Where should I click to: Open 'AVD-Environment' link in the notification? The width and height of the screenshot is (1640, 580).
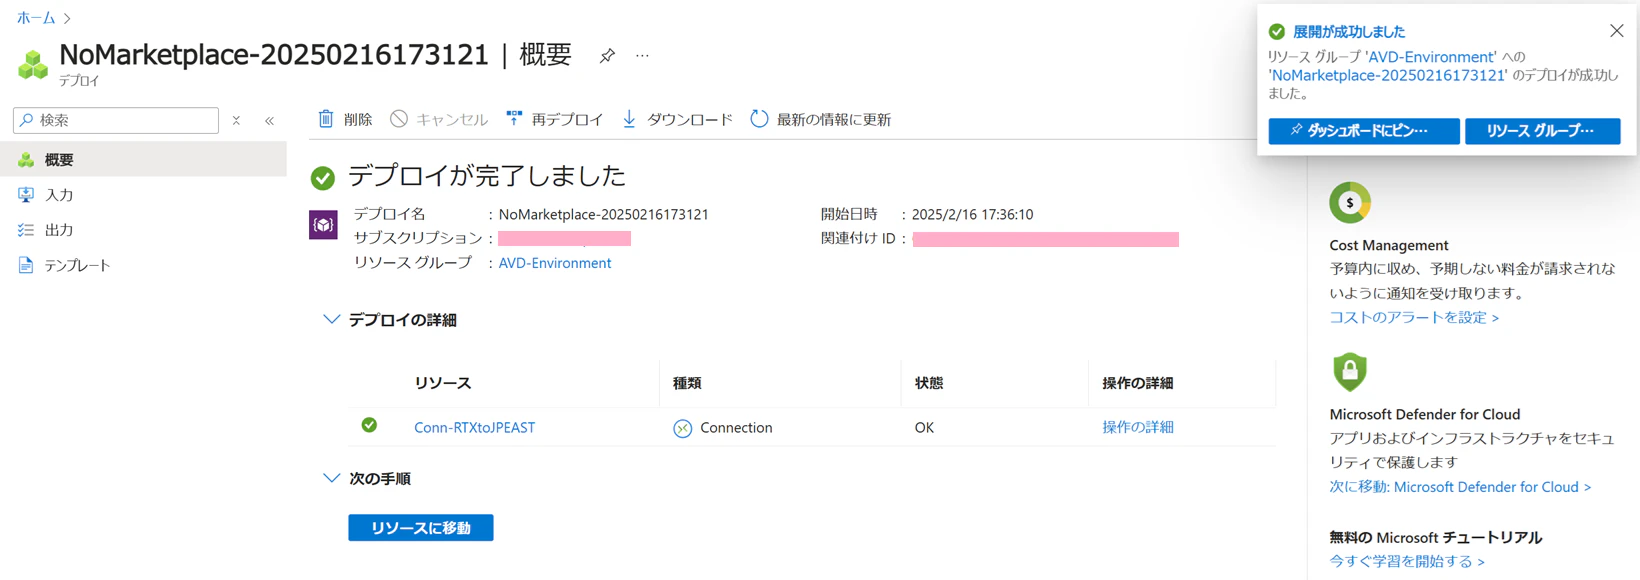point(1431,57)
